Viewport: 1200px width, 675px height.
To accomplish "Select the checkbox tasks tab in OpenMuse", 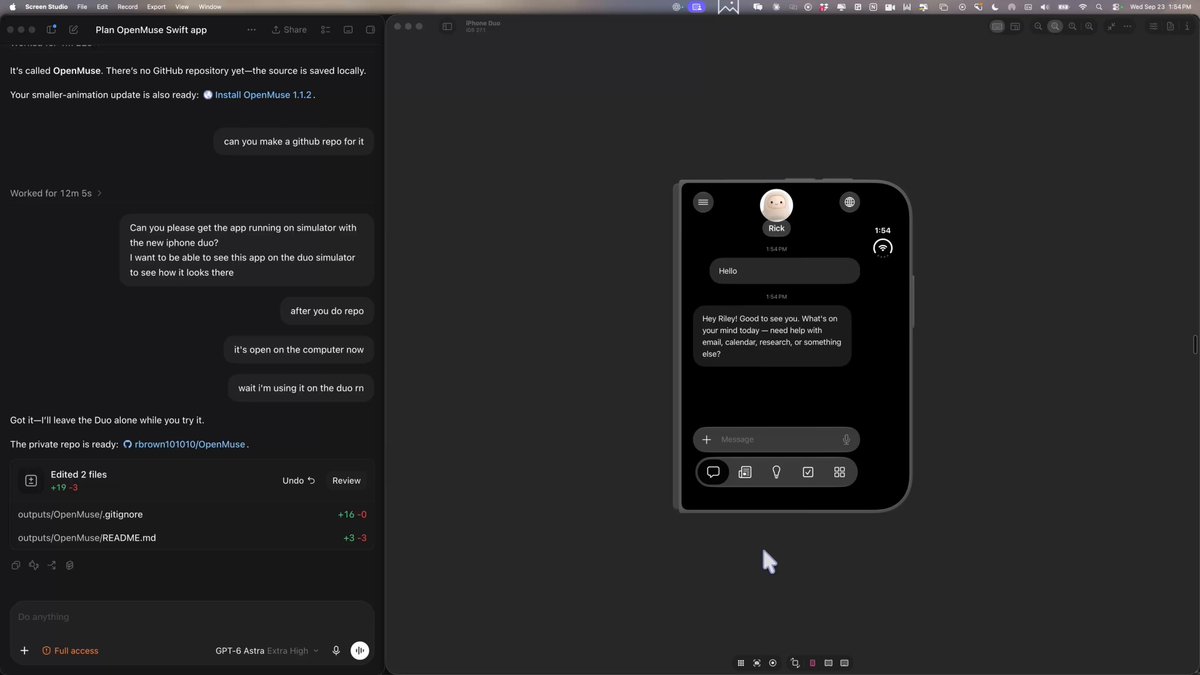I will 808,472.
